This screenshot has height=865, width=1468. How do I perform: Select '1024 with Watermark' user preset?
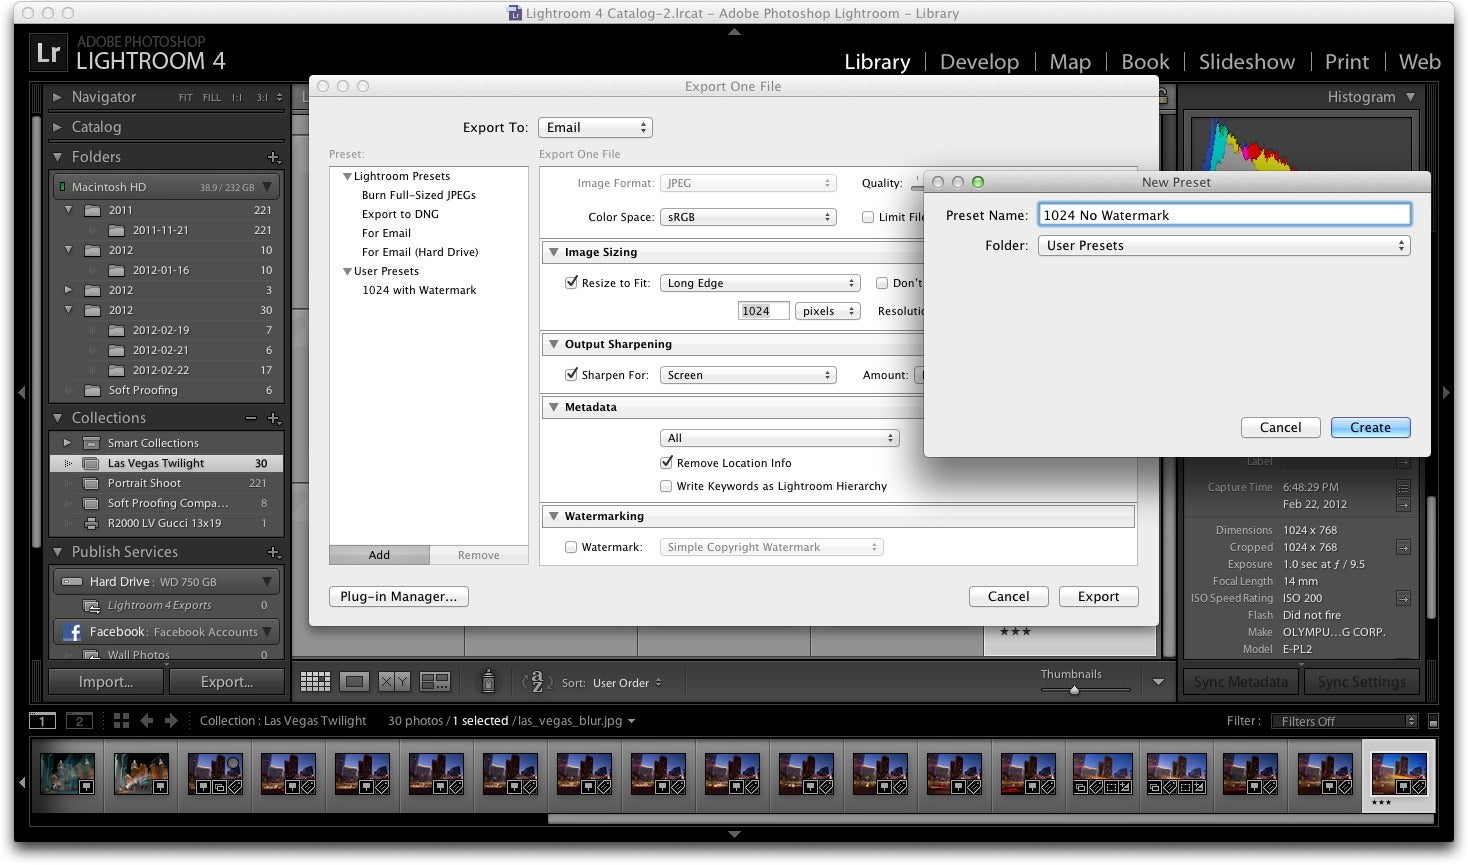[419, 290]
